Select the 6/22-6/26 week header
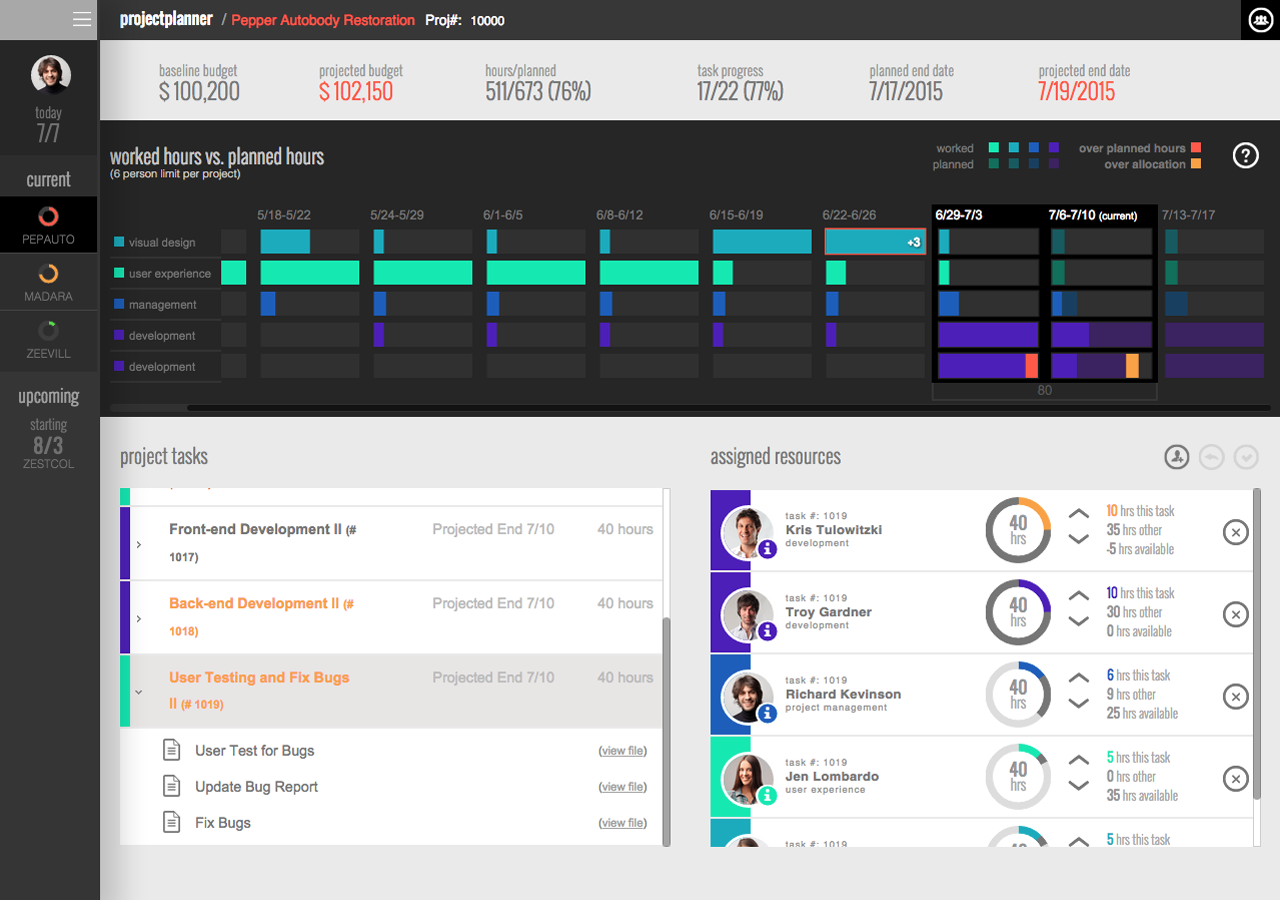Image resolution: width=1280 pixels, height=900 pixels. coord(849,215)
